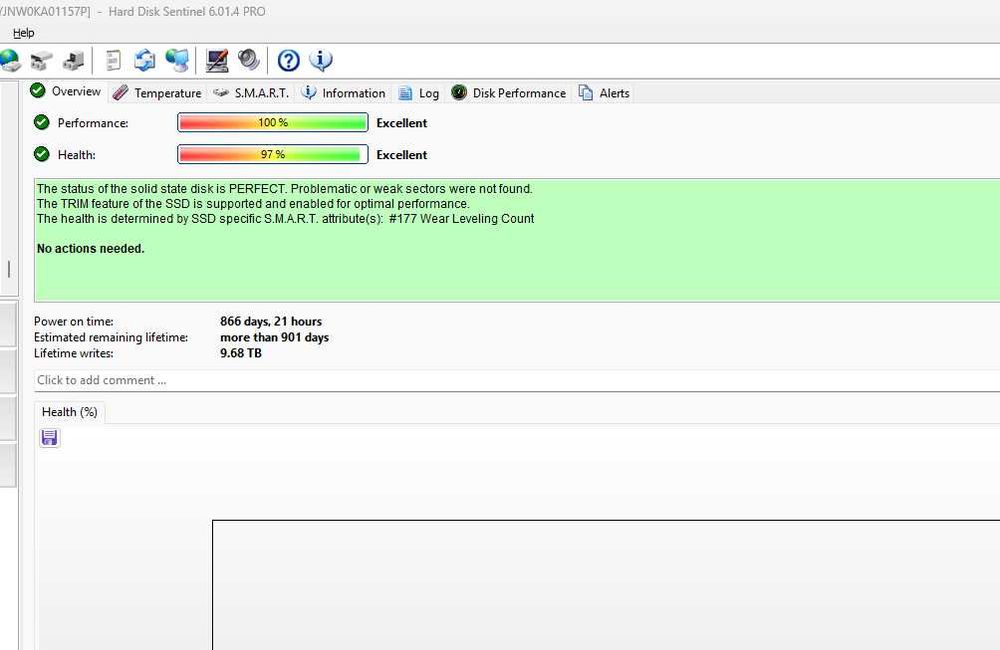Open the report document toolbar icon
The image size is (1000, 650).
coord(114,61)
